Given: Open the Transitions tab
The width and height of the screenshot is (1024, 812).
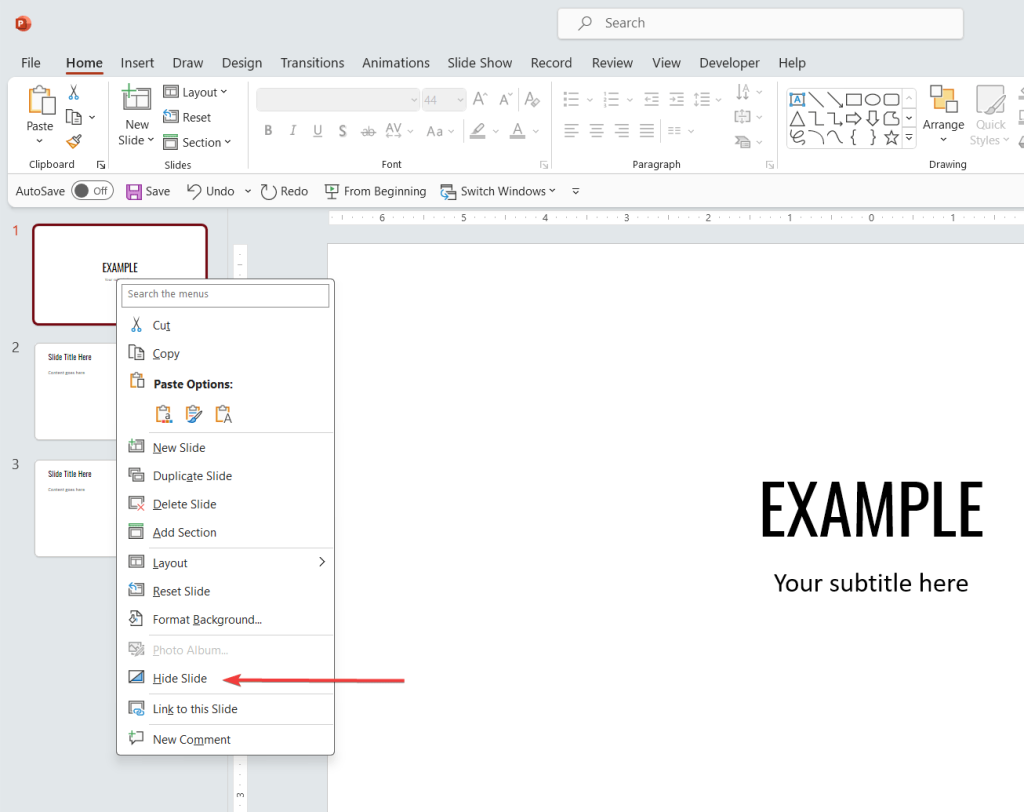Looking at the screenshot, I should point(312,63).
